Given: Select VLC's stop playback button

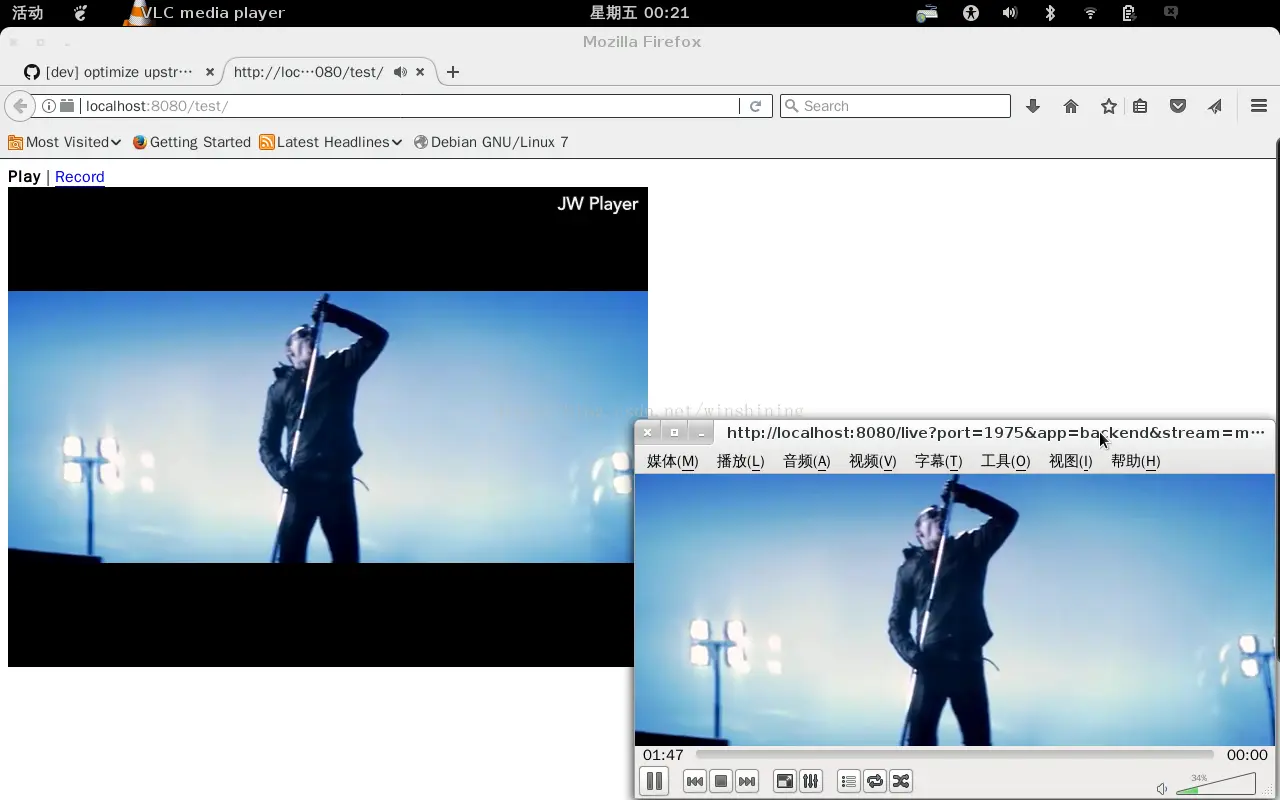Looking at the screenshot, I should coord(720,781).
